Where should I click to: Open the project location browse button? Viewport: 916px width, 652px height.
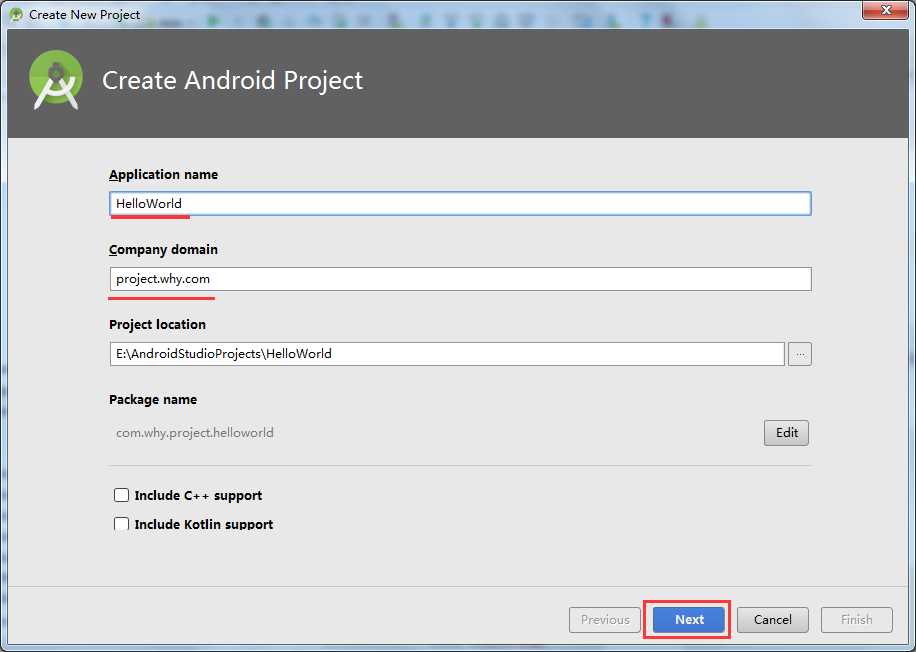point(800,354)
